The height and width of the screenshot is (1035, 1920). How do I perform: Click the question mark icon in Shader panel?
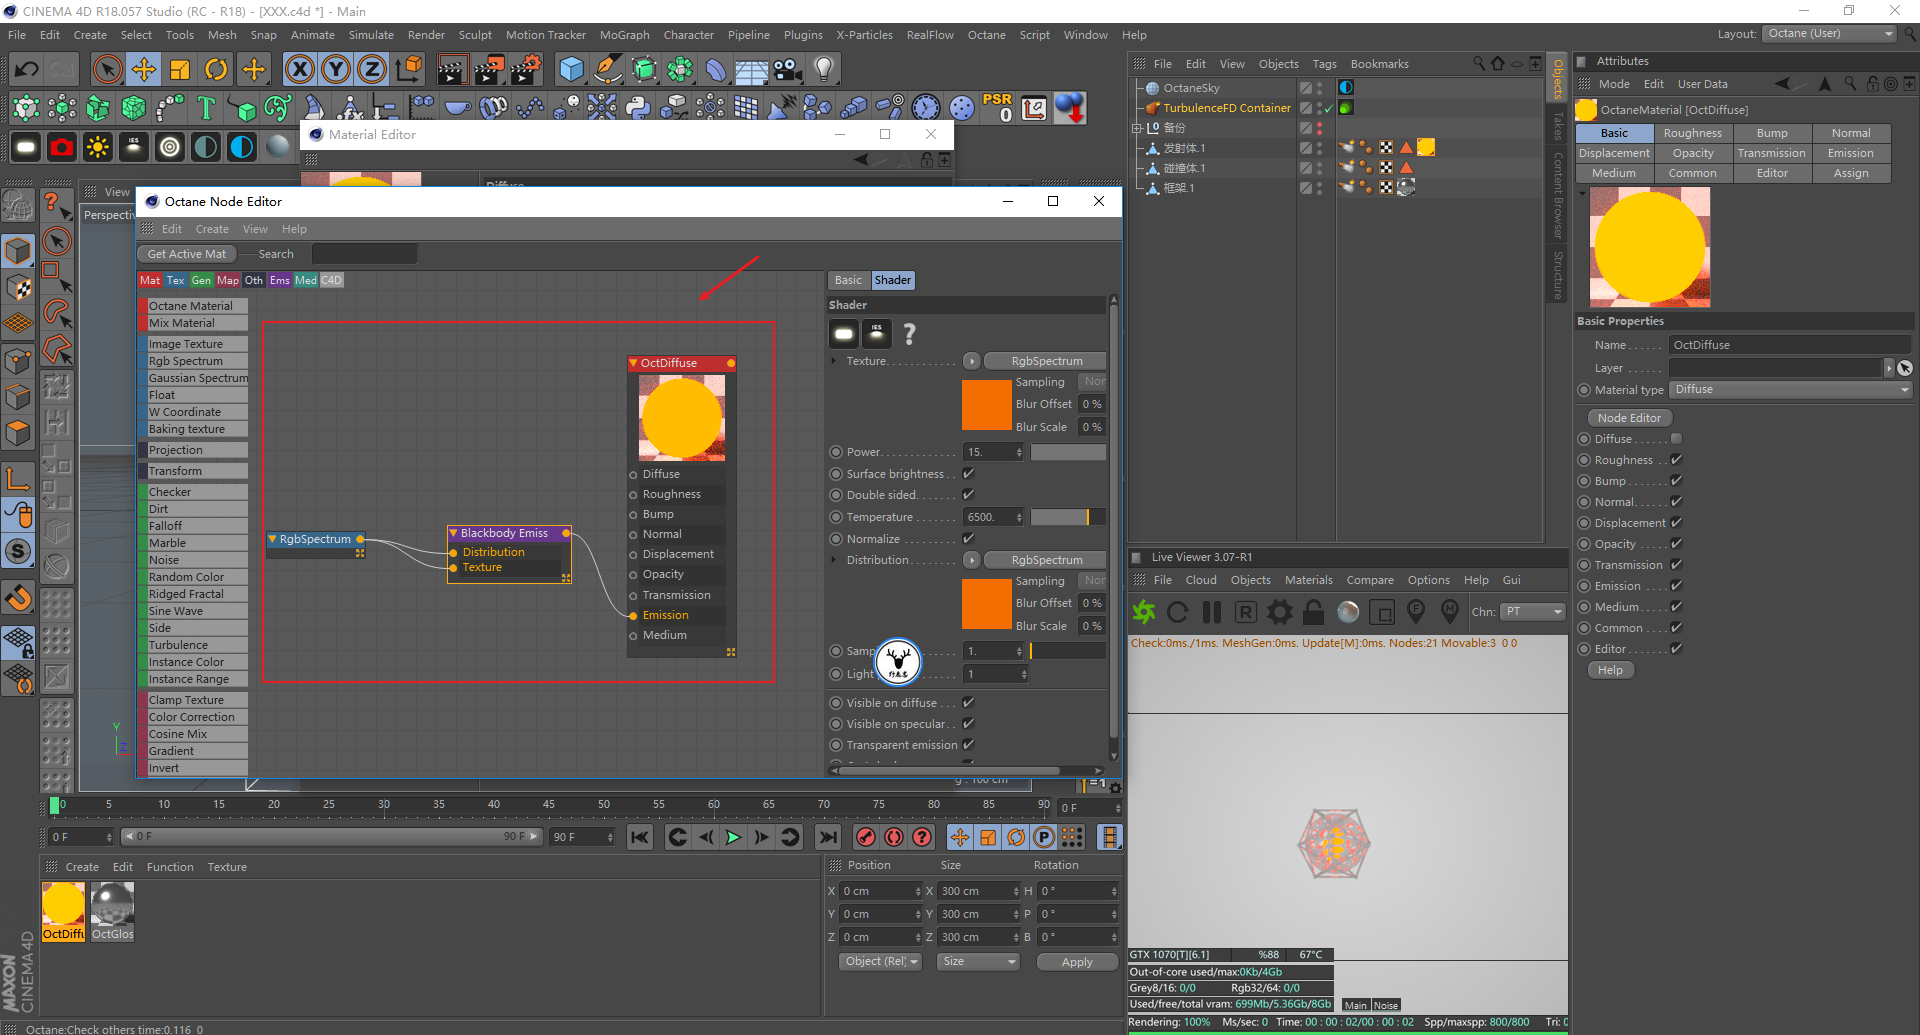(x=909, y=334)
